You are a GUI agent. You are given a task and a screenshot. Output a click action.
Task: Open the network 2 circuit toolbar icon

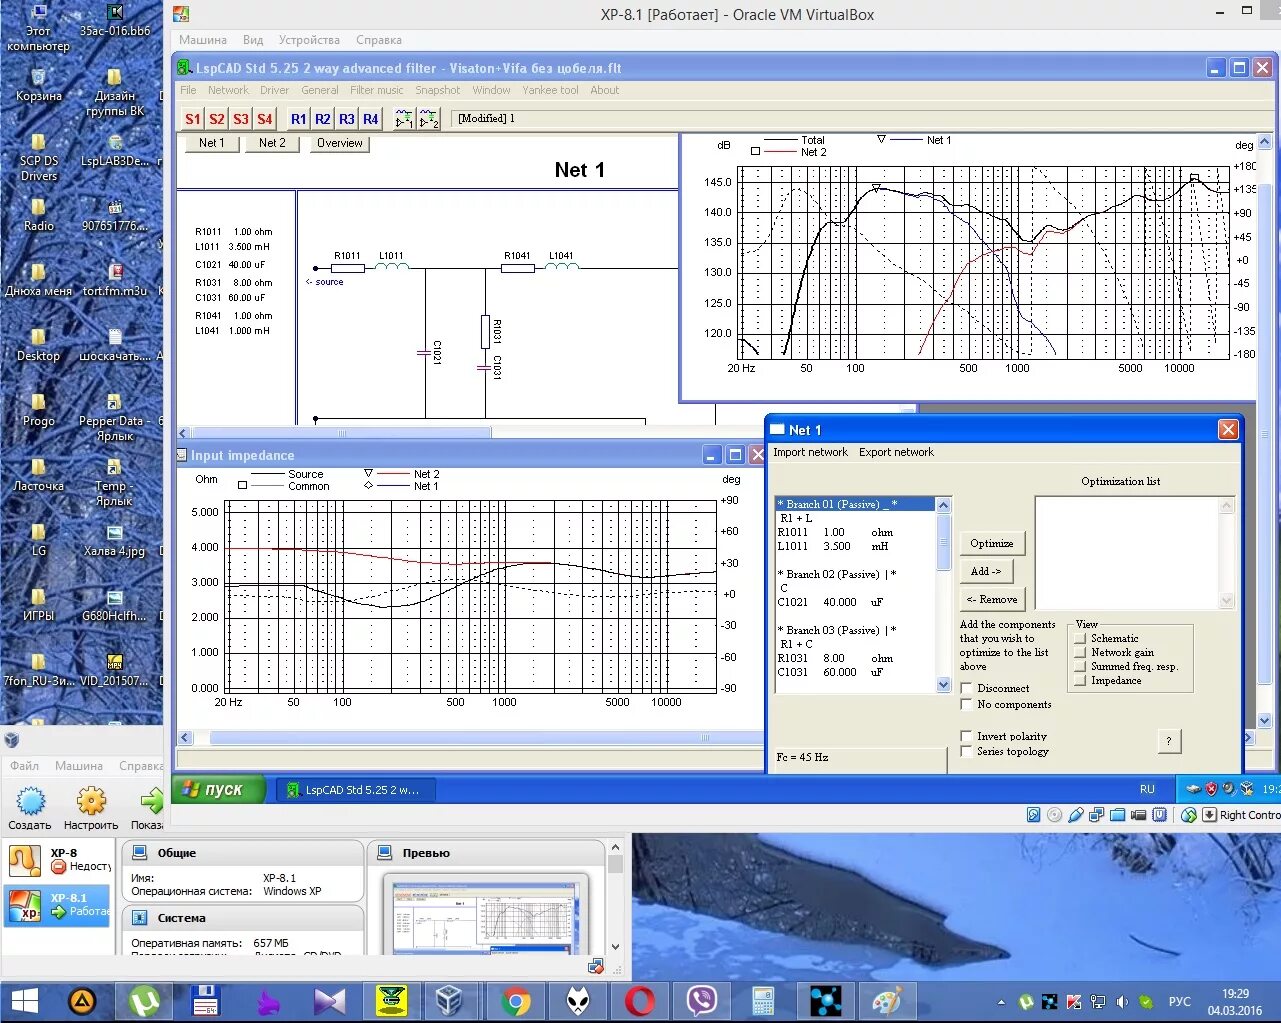[429, 119]
